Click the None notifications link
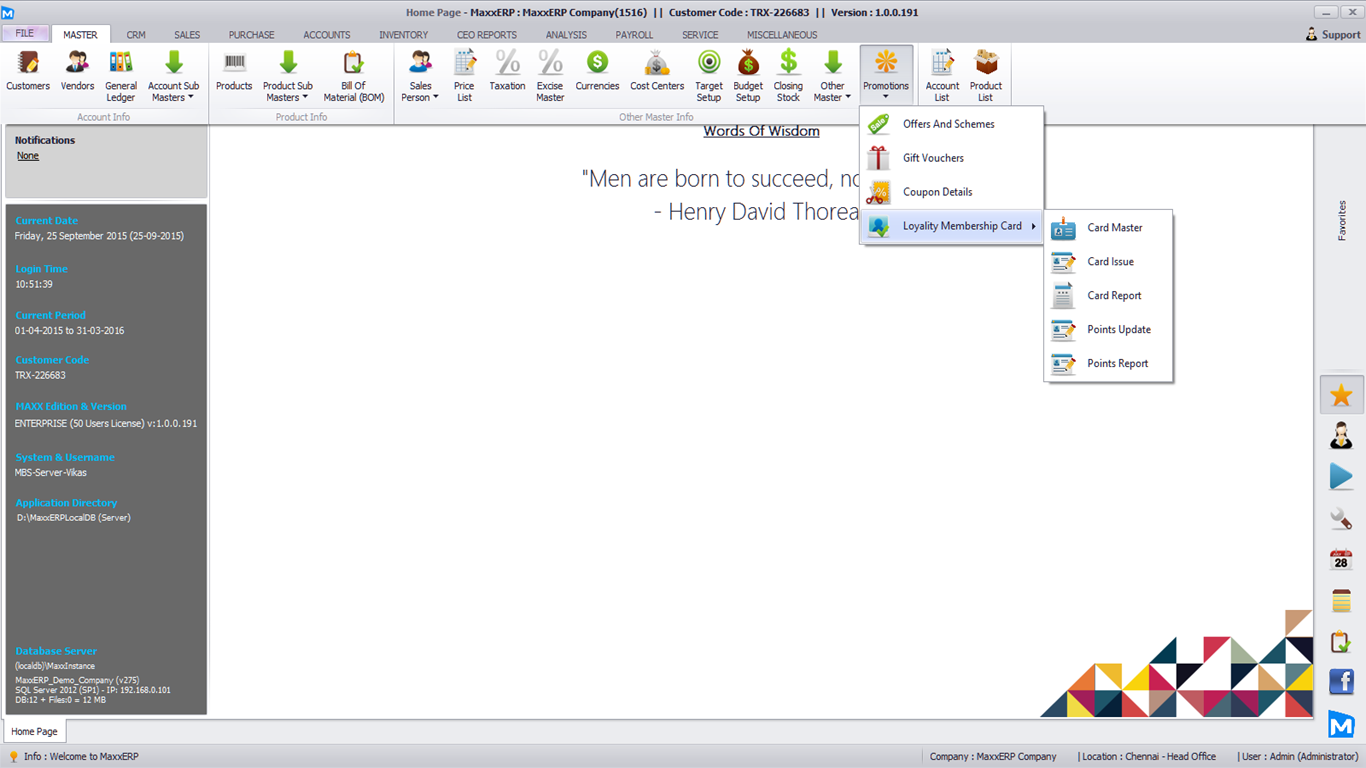The height and width of the screenshot is (768, 1366). pos(28,156)
